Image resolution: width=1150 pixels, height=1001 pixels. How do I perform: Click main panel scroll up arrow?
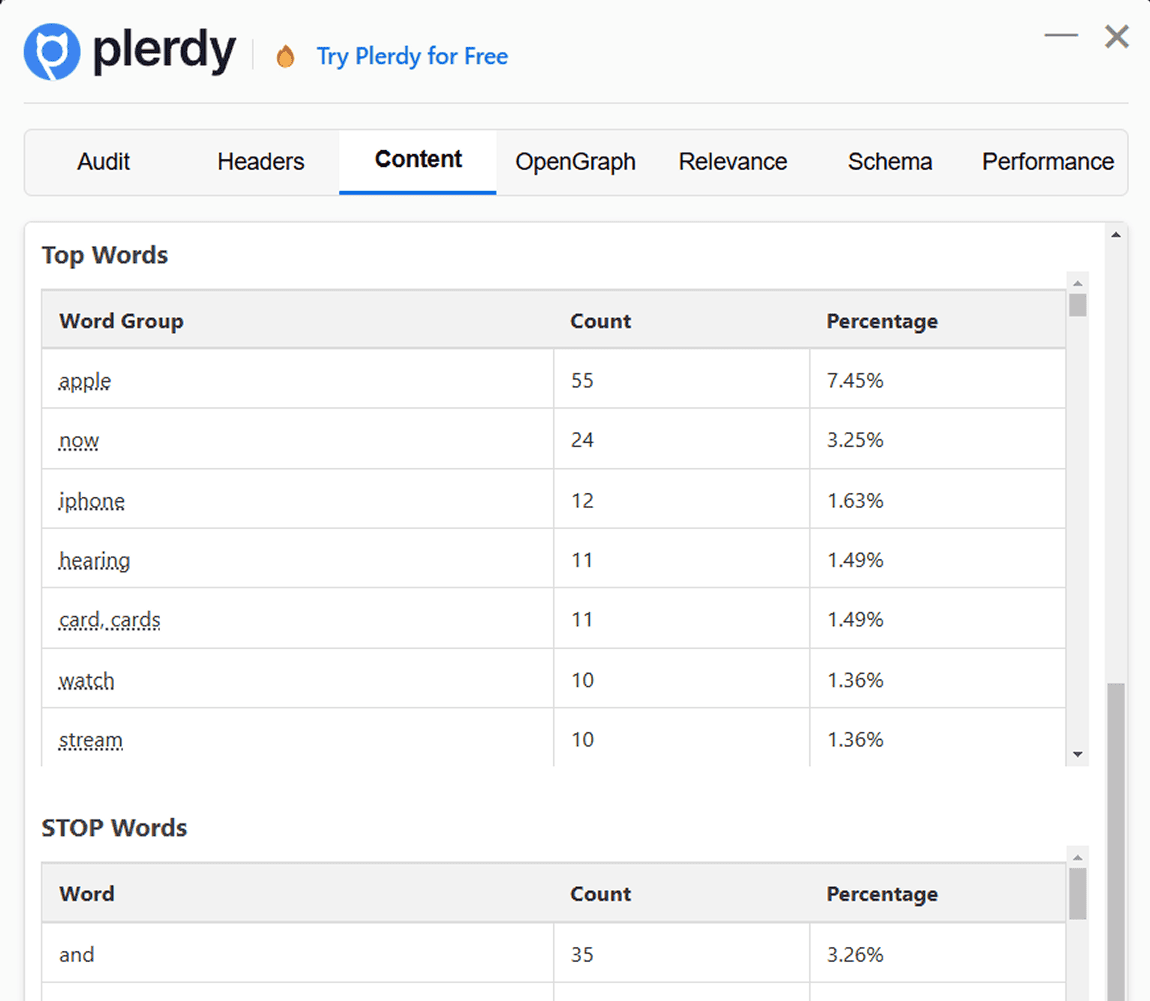click(x=1116, y=235)
